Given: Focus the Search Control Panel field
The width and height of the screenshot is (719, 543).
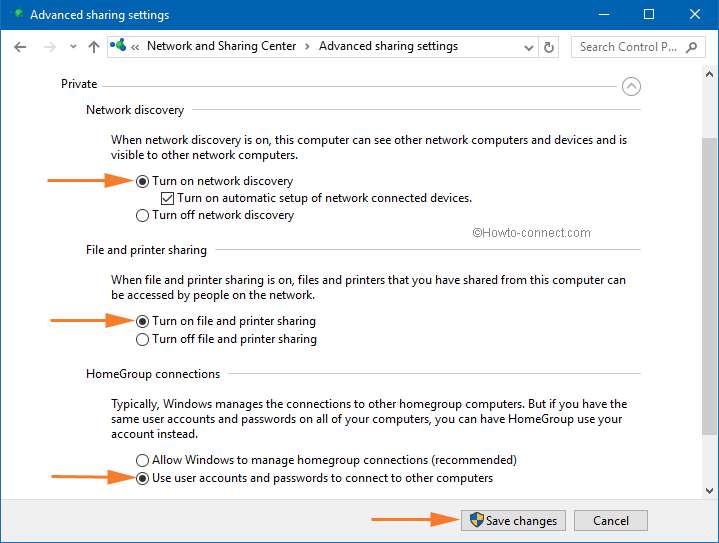Looking at the screenshot, I should (x=638, y=47).
